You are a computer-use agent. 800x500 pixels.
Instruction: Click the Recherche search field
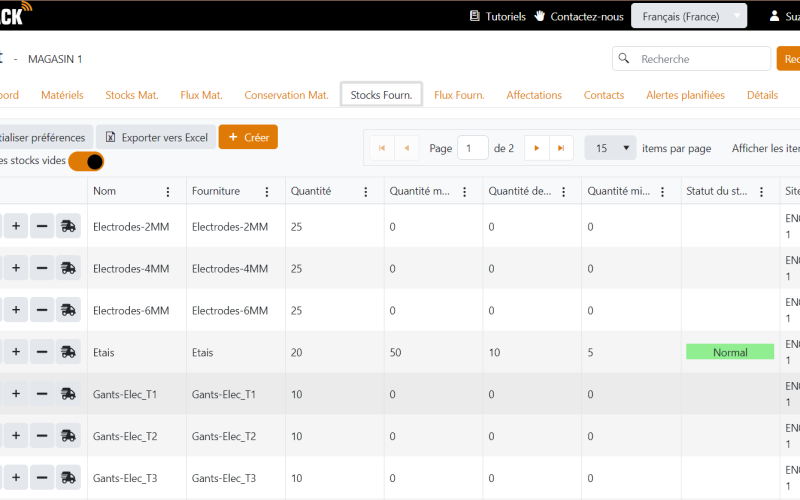tap(691, 59)
